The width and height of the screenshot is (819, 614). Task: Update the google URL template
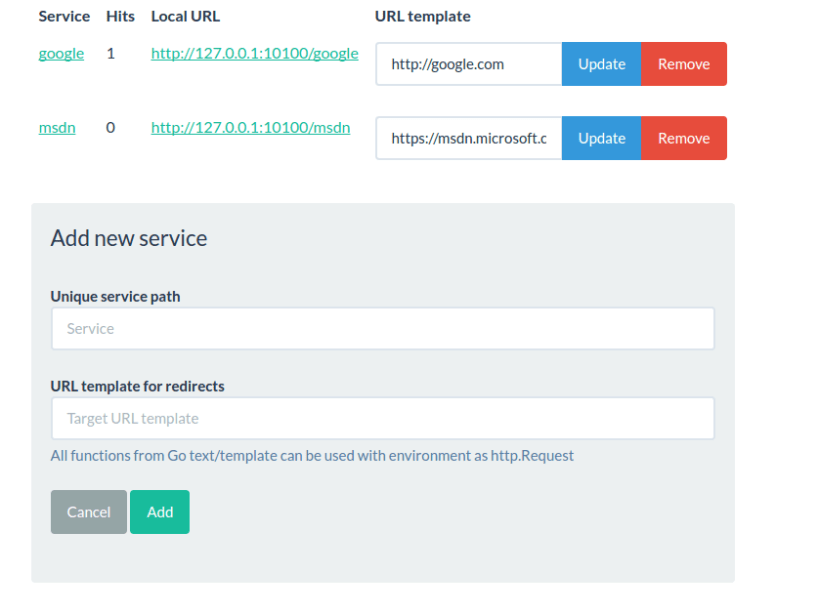click(x=601, y=63)
